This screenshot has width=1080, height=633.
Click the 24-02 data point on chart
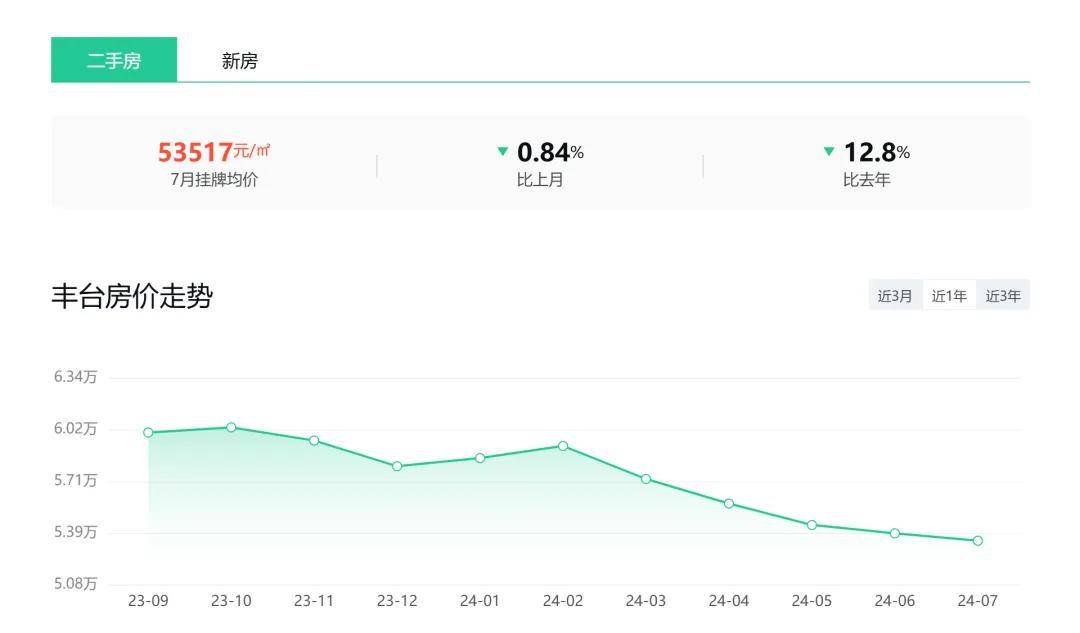(563, 446)
